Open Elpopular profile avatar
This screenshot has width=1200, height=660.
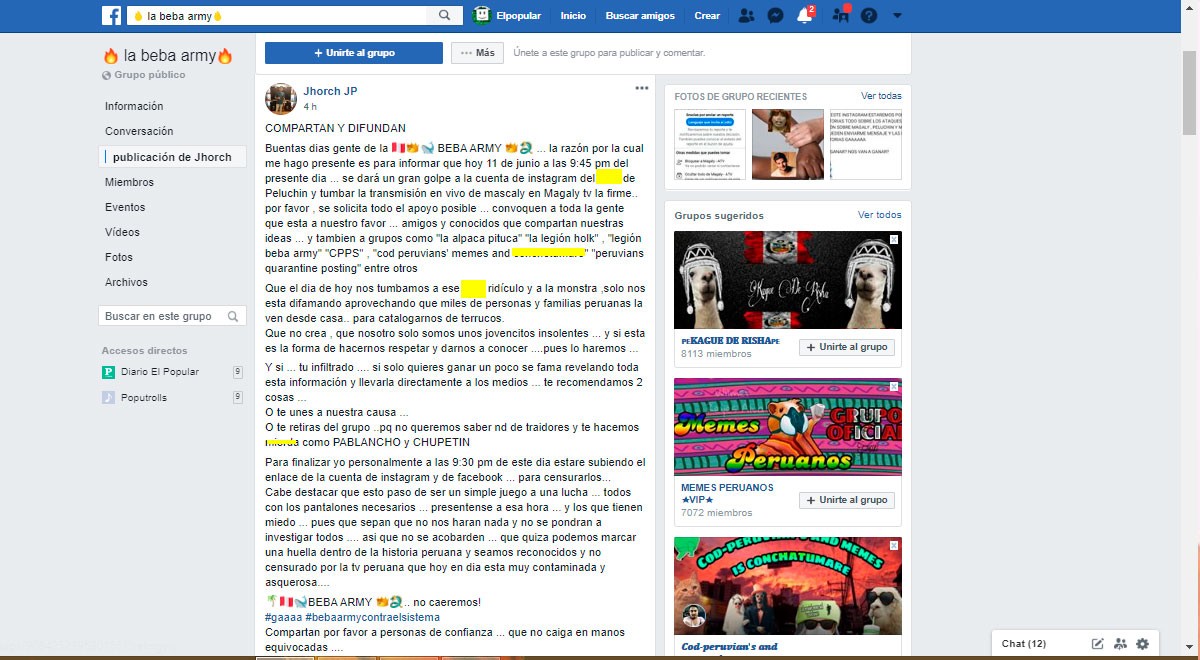point(483,16)
